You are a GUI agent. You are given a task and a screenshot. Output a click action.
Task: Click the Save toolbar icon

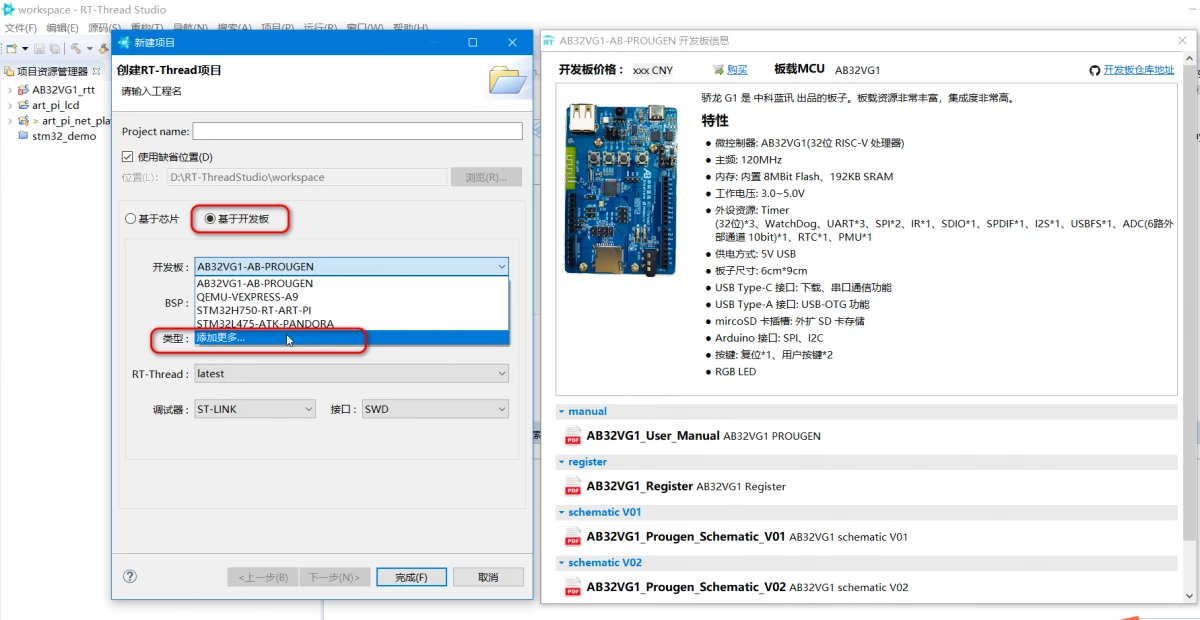[39, 48]
